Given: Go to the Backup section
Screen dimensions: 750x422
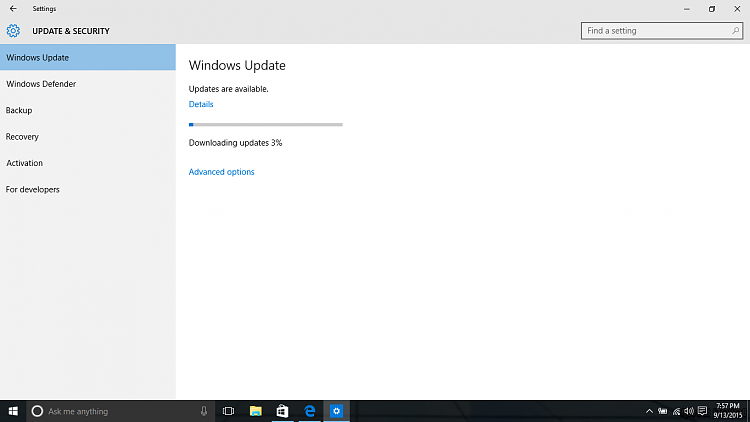Looking at the screenshot, I should tap(88, 110).
